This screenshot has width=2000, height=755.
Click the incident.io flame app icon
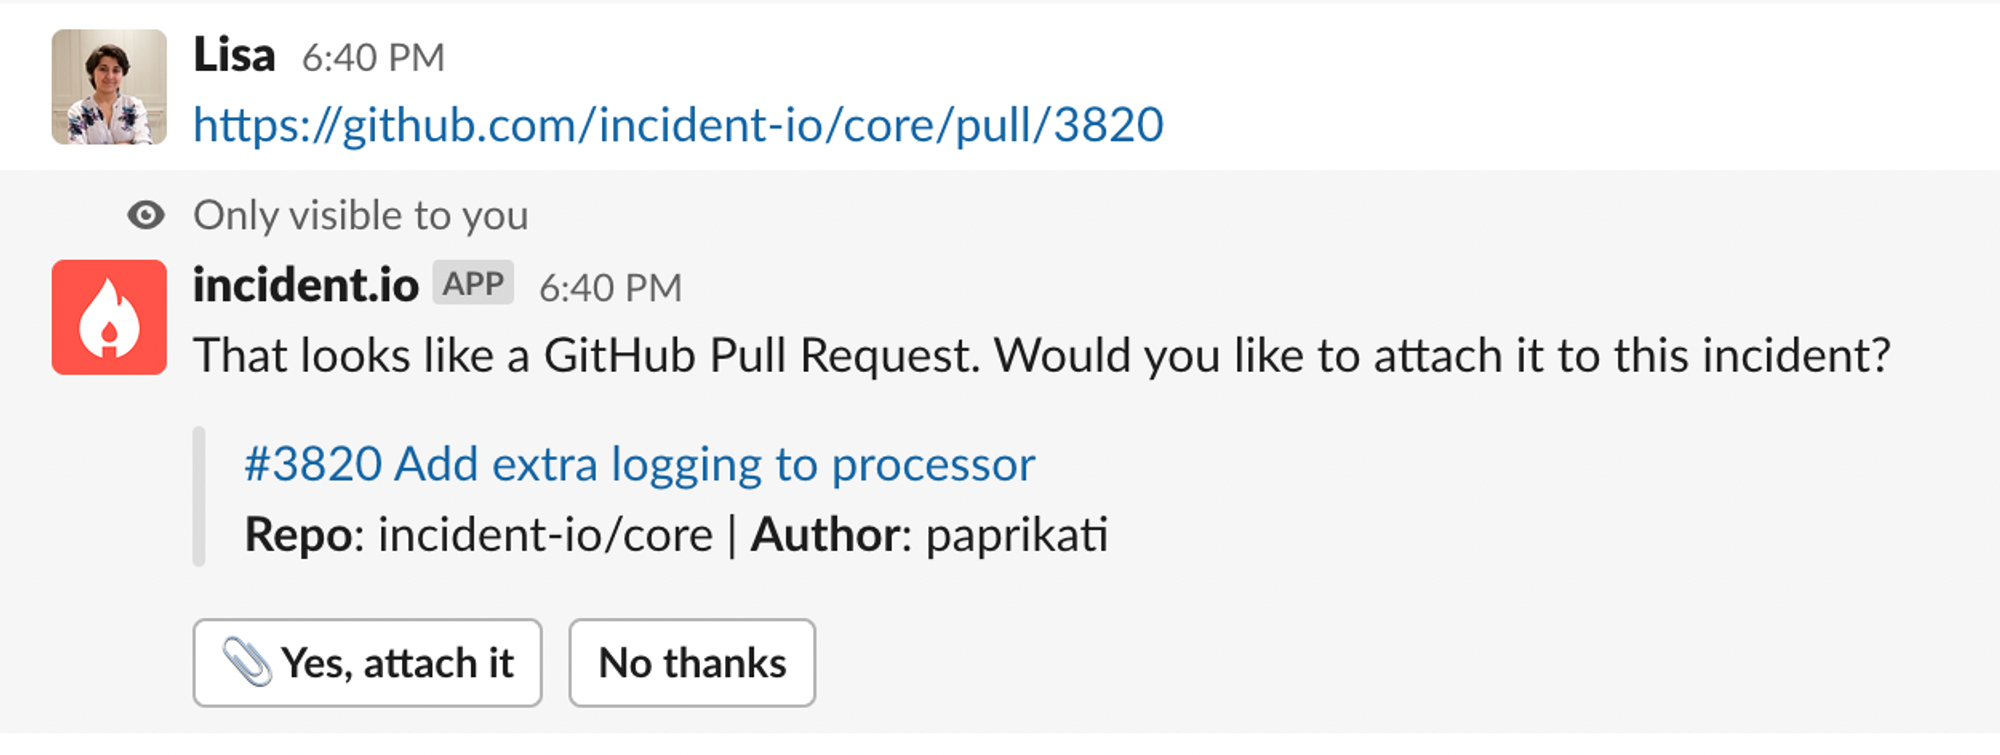pyautogui.click(x=109, y=317)
